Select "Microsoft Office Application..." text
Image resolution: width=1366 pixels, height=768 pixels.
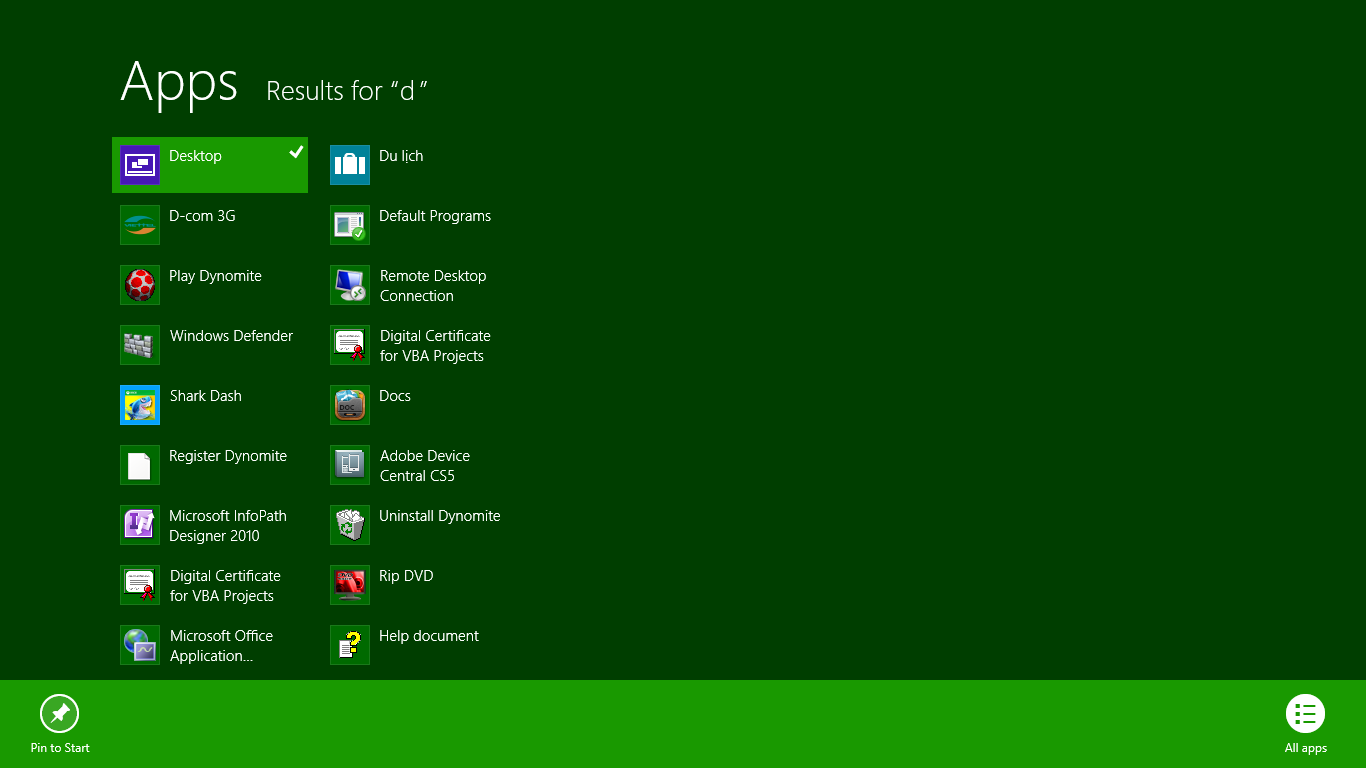(221, 646)
